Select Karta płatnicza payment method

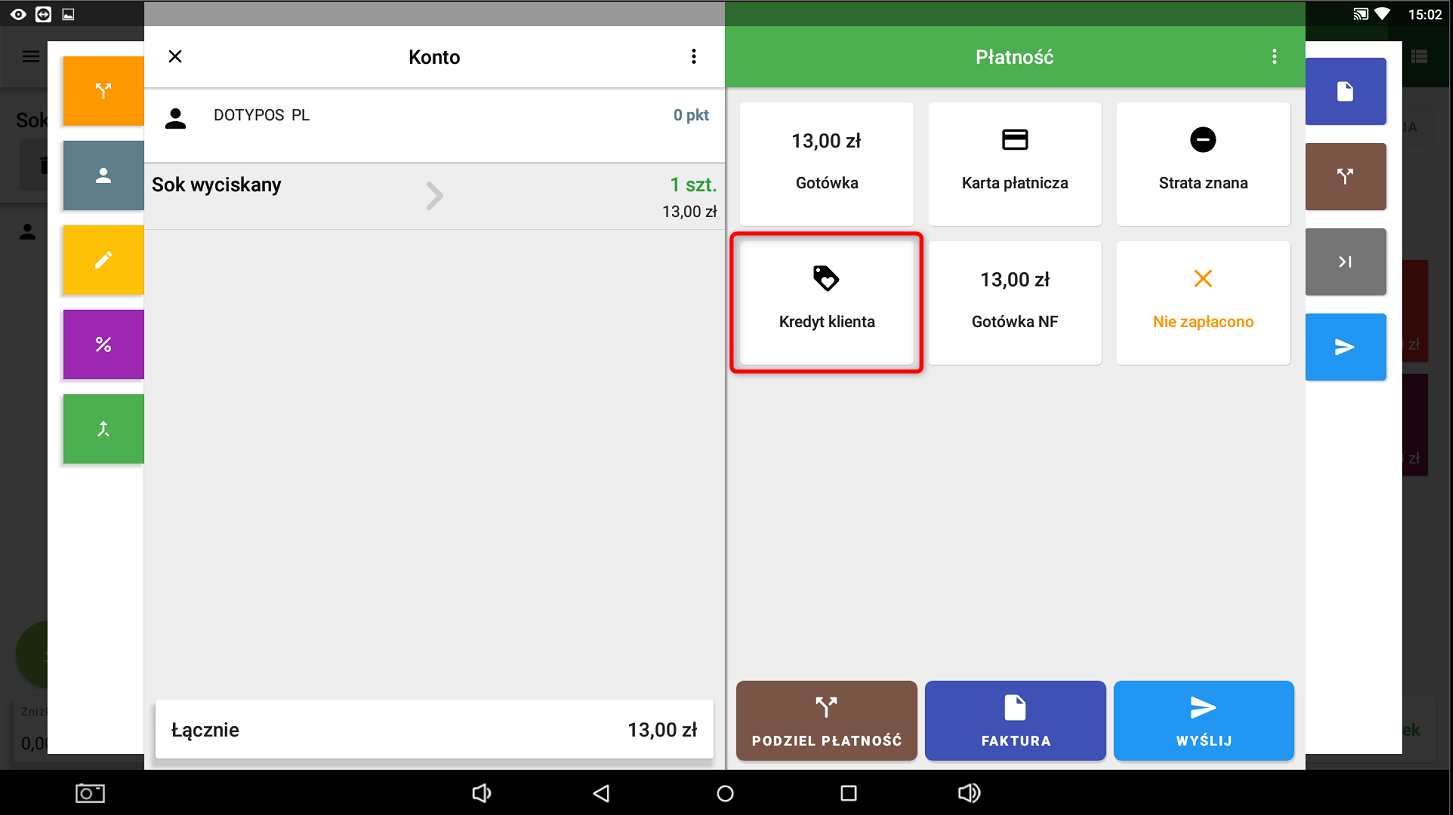(1014, 163)
